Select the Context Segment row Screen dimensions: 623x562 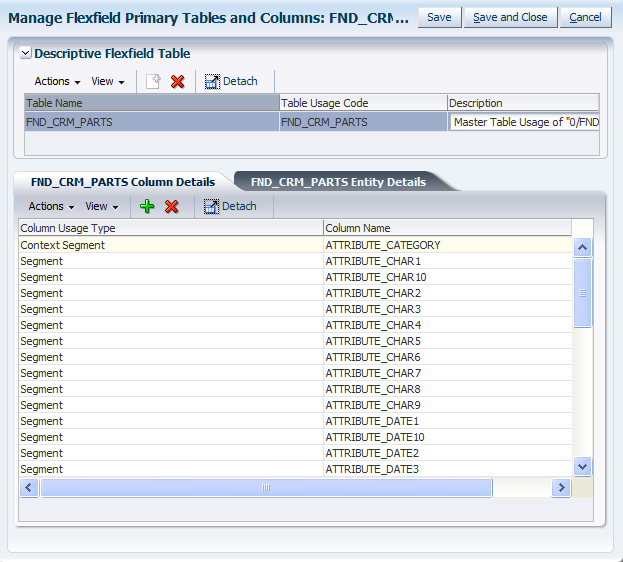[x=295, y=245]
